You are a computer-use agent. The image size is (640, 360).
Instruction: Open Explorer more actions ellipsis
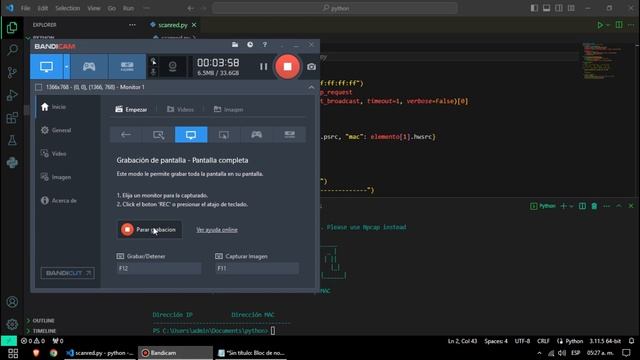(x=132, y=25)
